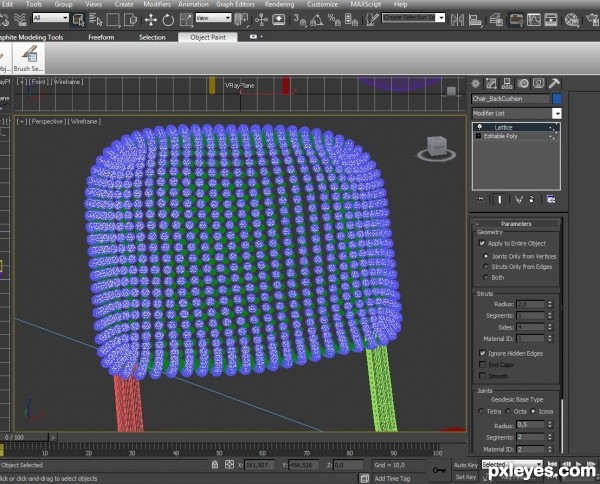The image size is (600, 484).
Task: Open the Modifier List dropdown
Action: click(556, 113)
